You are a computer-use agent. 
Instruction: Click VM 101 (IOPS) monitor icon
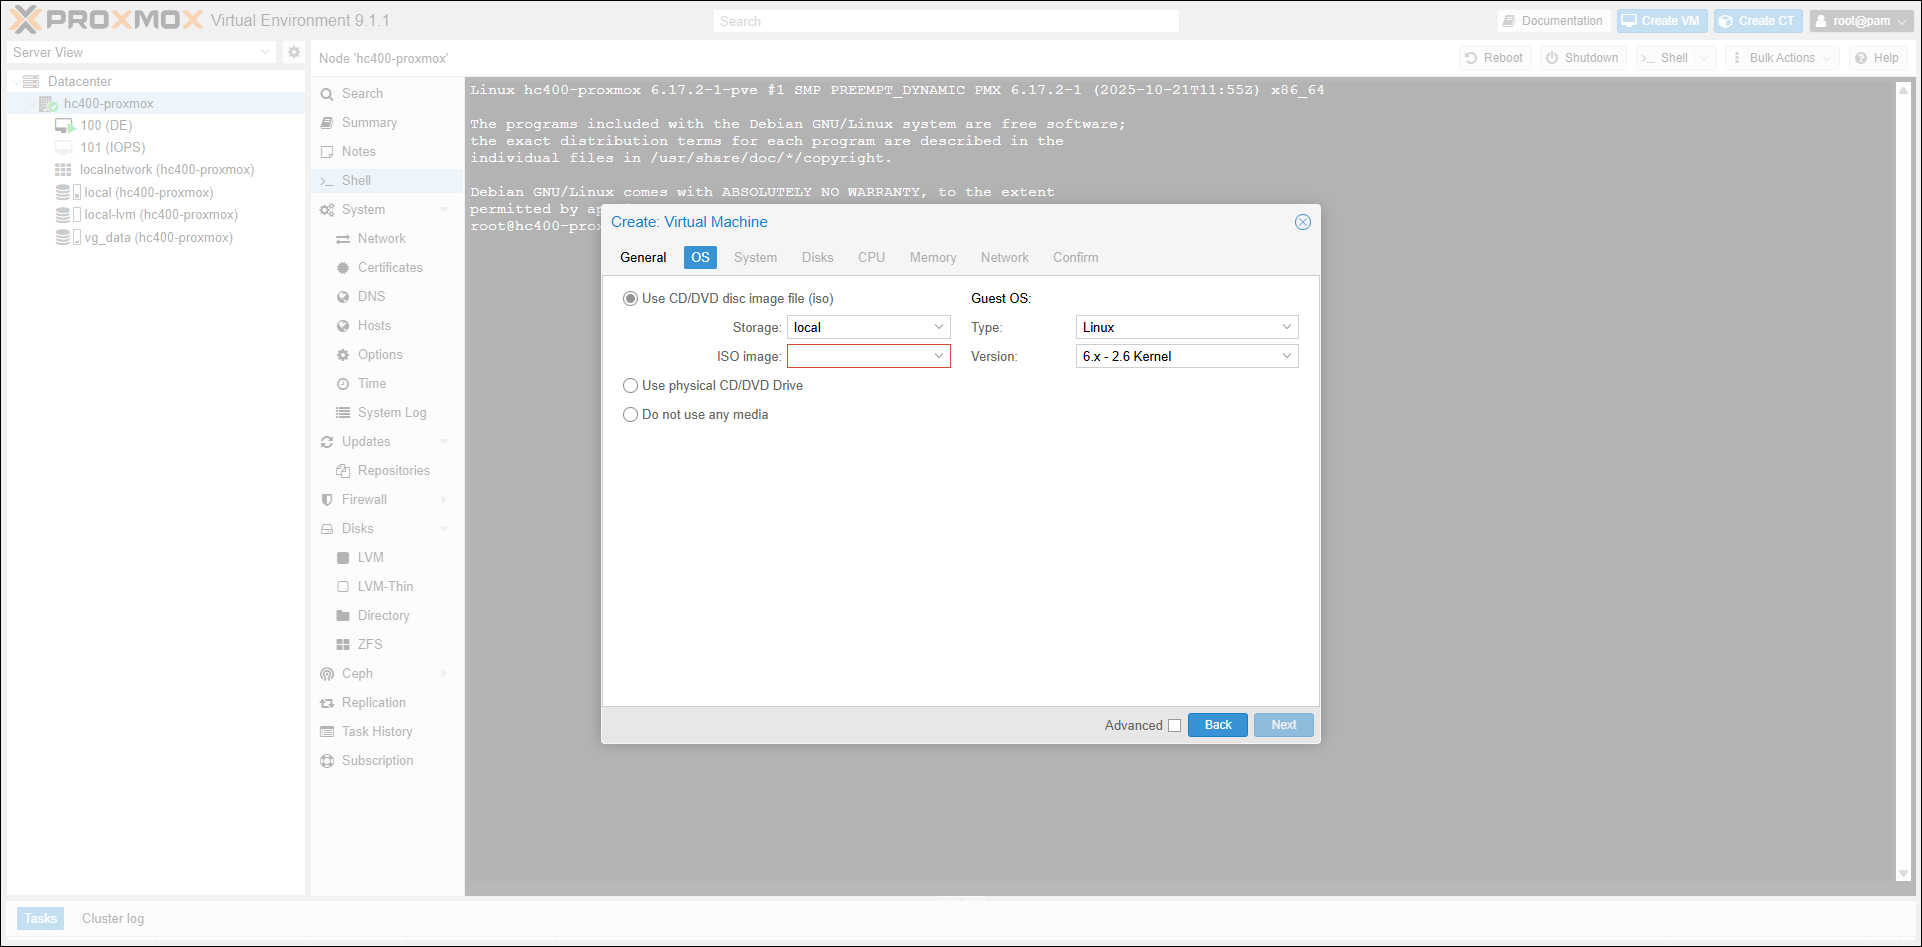click(64, 147)
